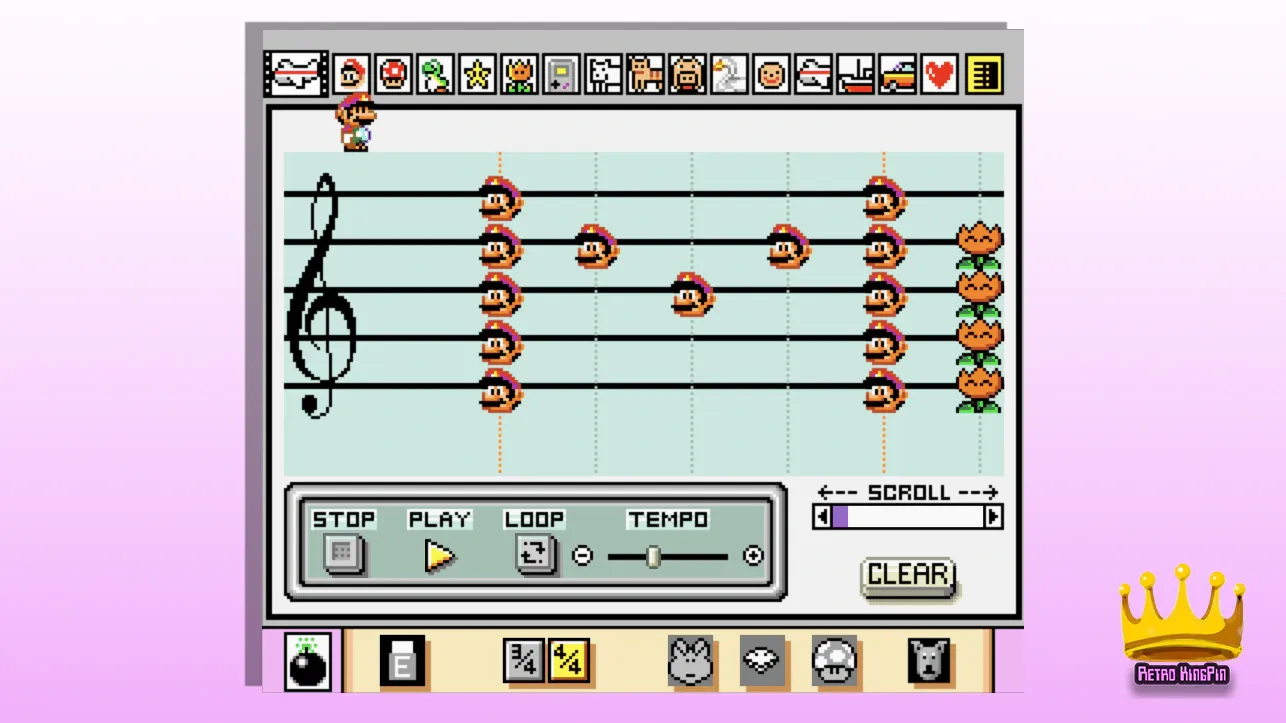Image resolution: width=1286 pixels, height=723 pixels.
Task: Select the fire flower instrument in toolbar
Action: 519,75
